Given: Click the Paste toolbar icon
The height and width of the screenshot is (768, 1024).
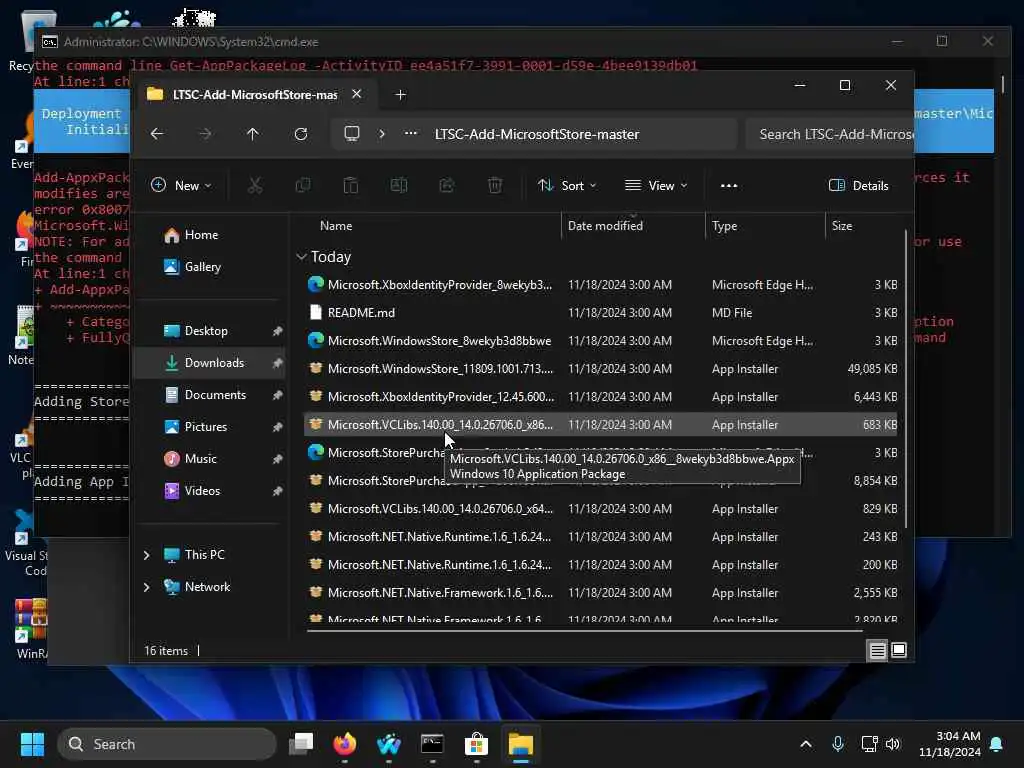Looking at the screenshot, I should point(351,185).
